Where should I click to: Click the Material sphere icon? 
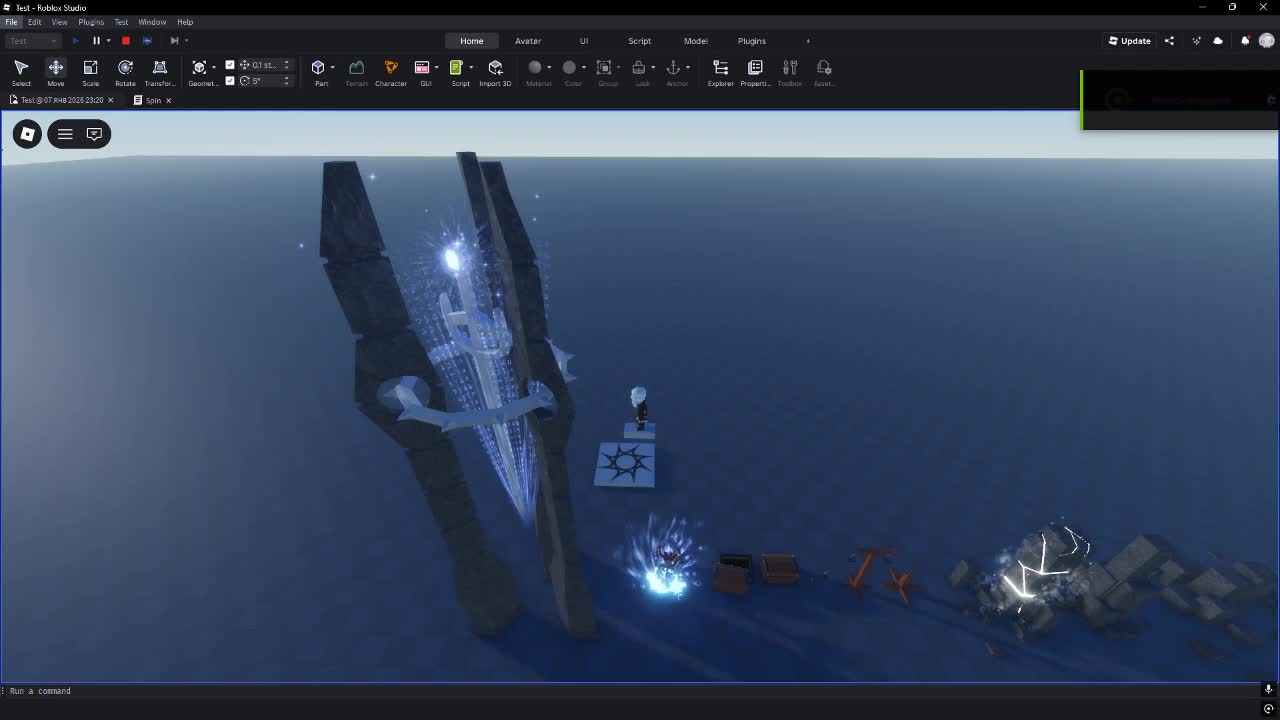[535, 67]
